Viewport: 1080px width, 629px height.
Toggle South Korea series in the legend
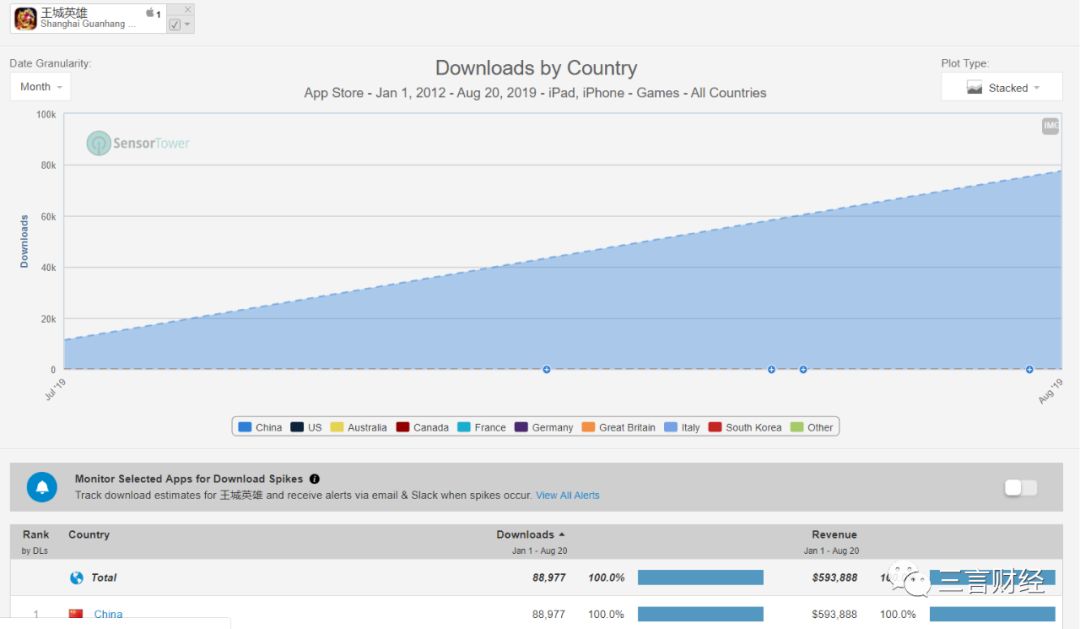point(745,427)
